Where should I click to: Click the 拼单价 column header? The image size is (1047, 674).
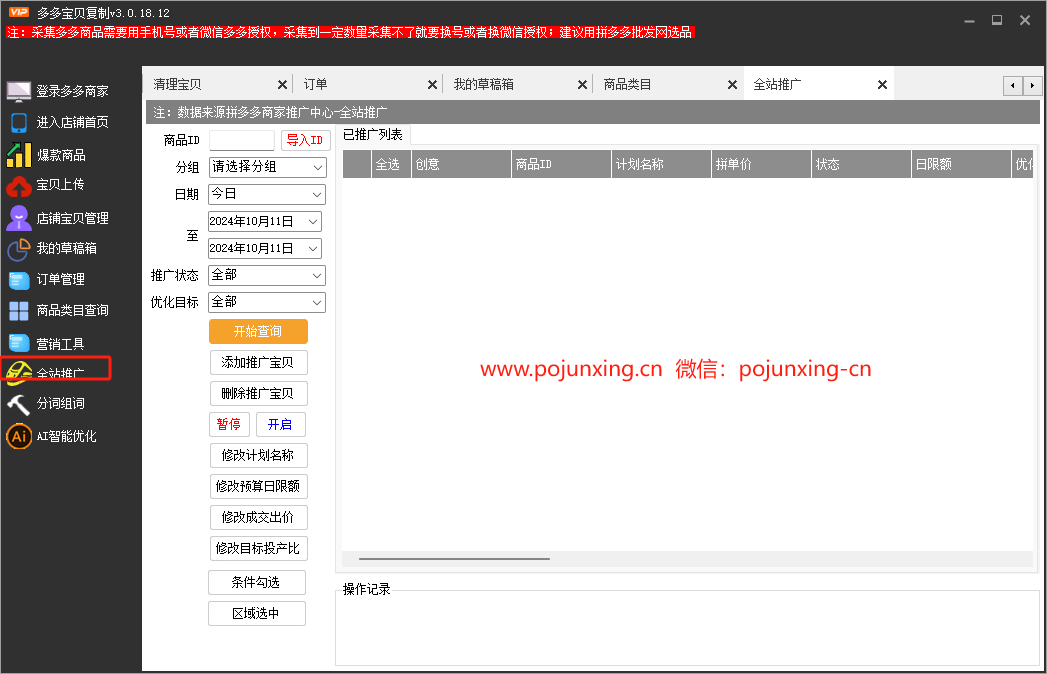tap(761, 164)
